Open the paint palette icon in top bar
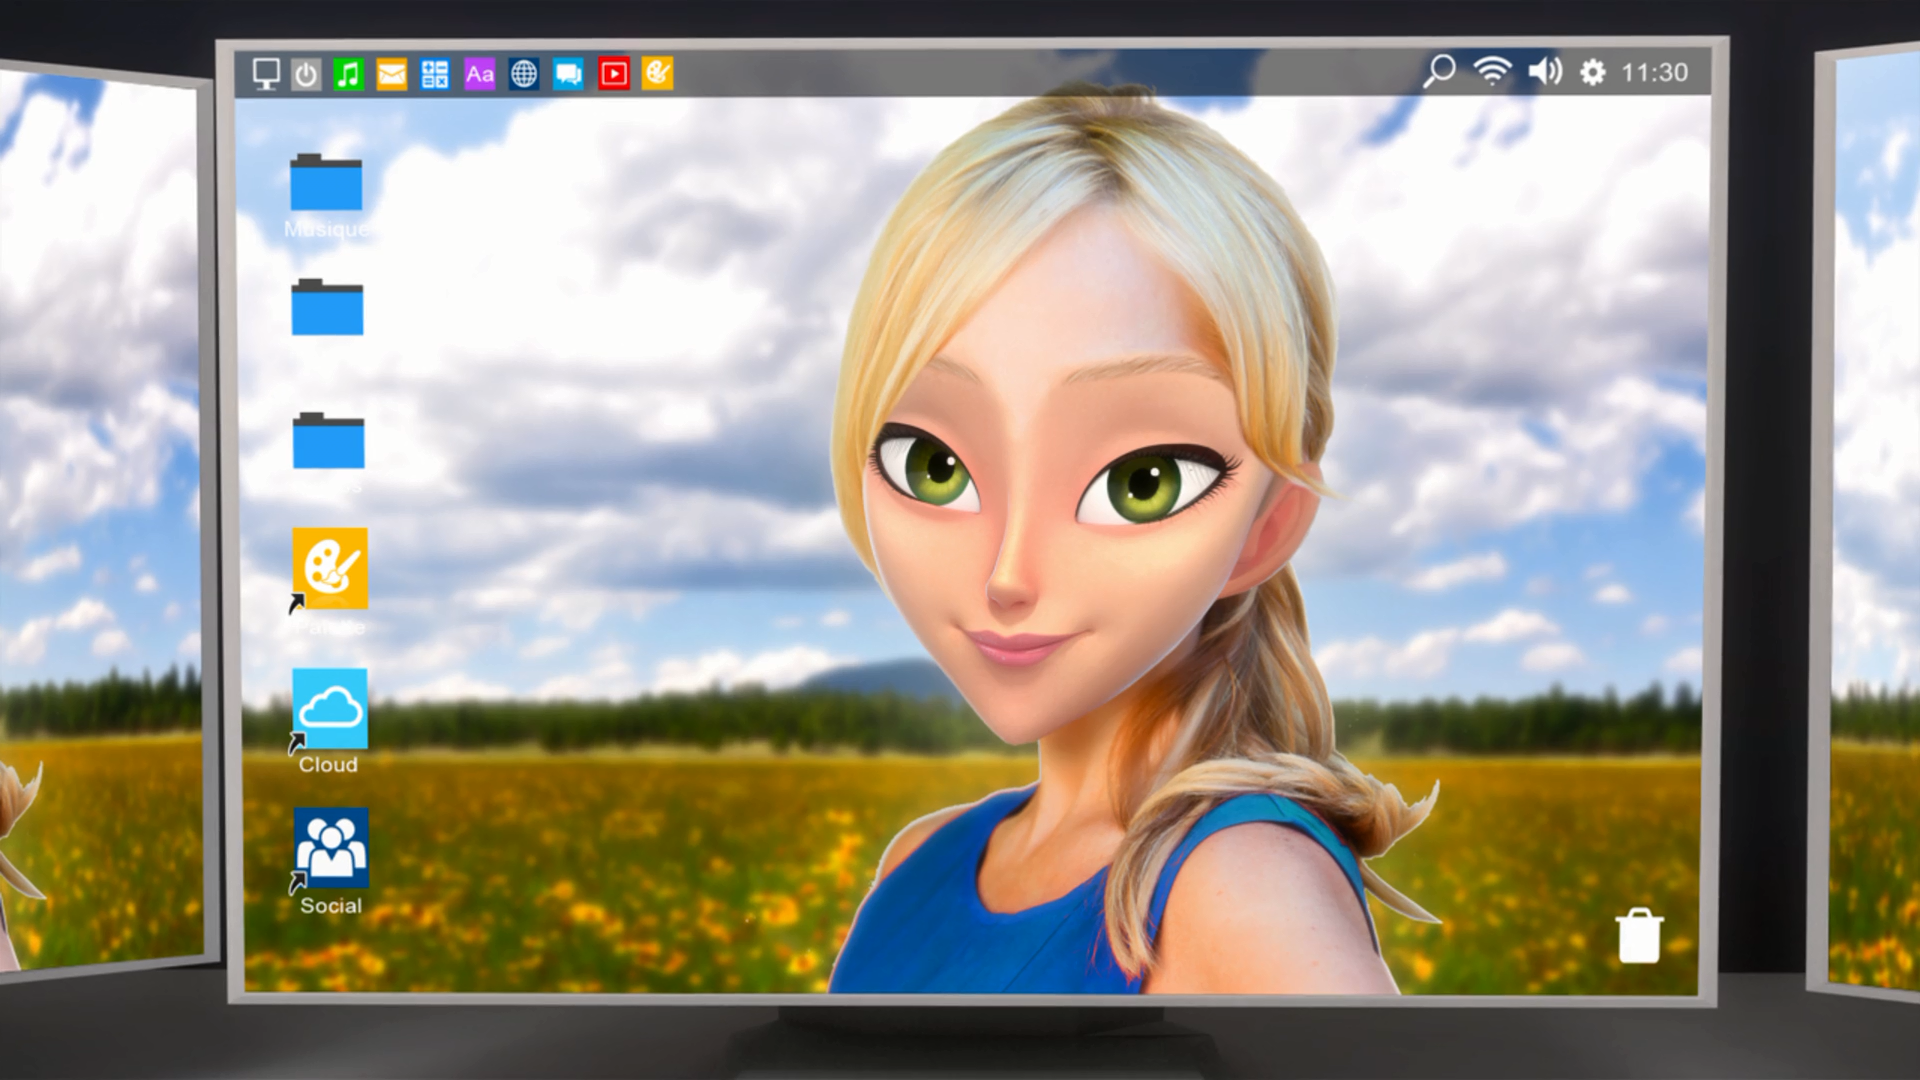 click(657, 73)
